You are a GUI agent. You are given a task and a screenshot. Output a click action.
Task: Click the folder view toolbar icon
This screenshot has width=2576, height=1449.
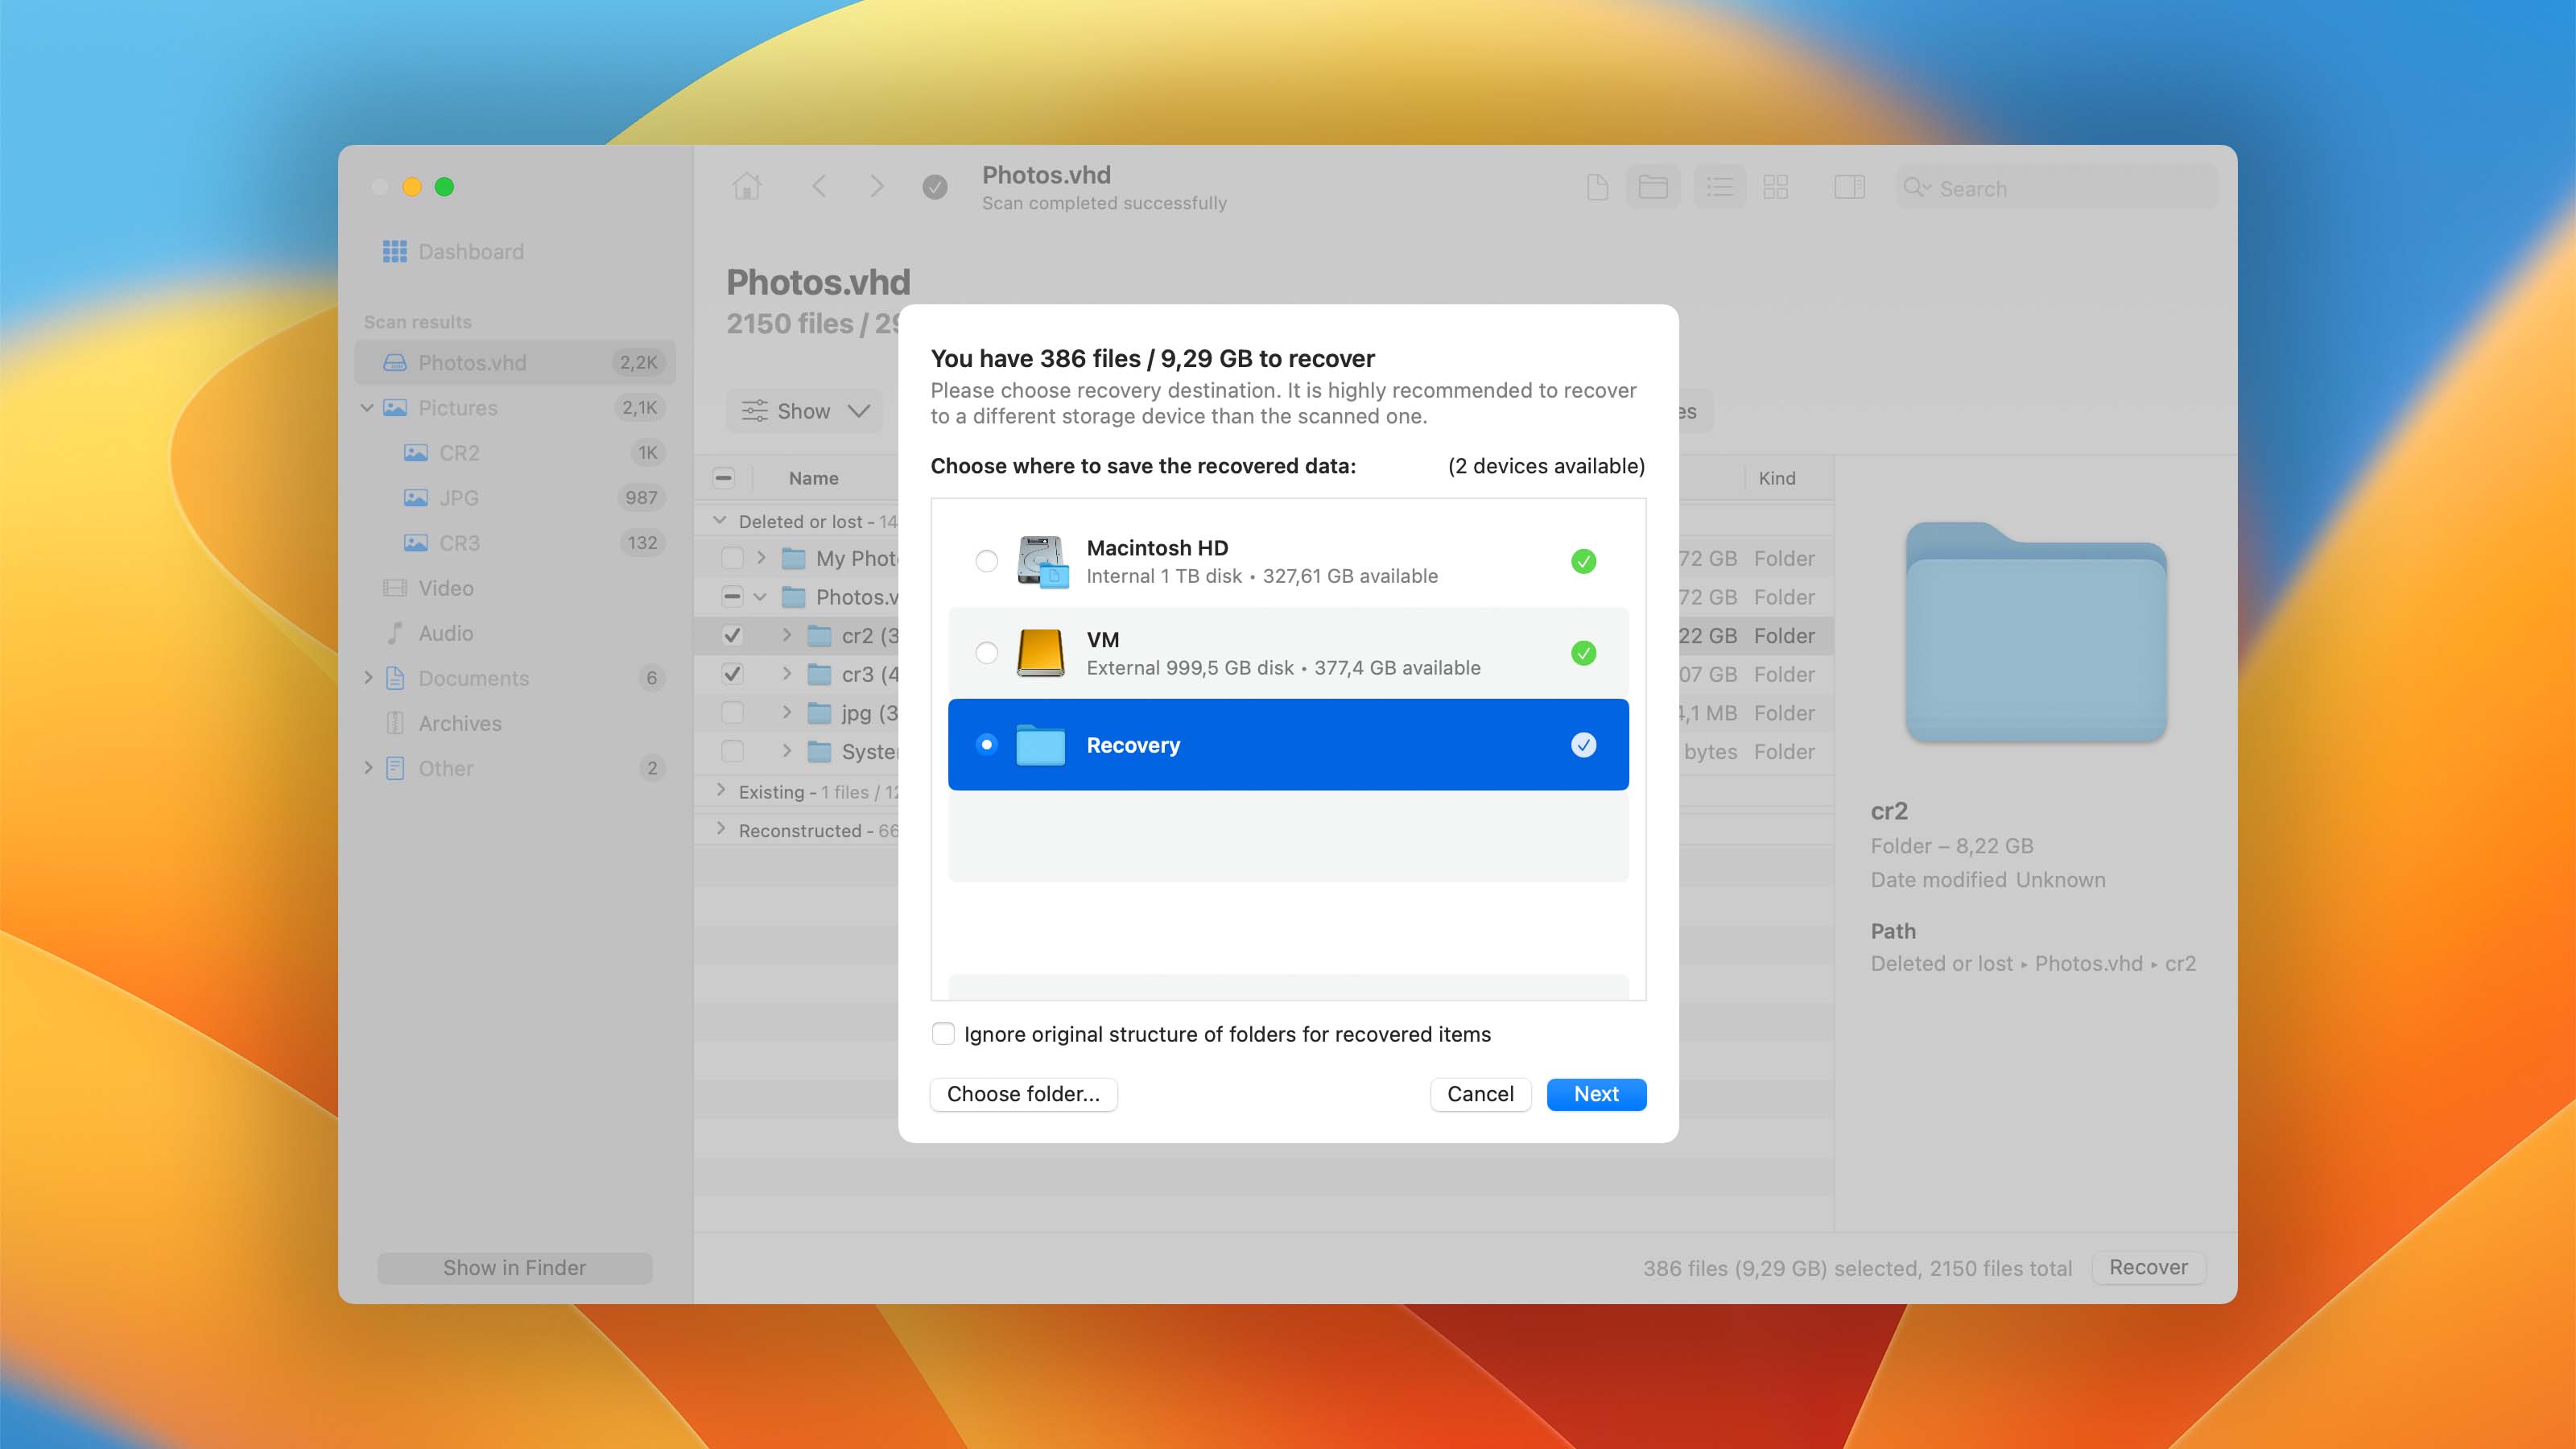point(1652,187)
